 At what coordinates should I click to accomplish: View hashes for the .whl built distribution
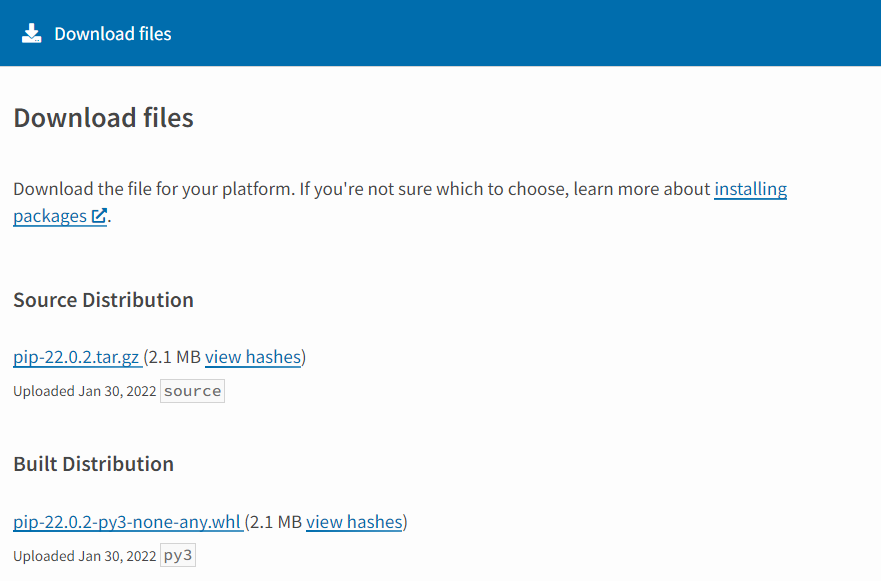pyautogui.click(x=354, y=522)
